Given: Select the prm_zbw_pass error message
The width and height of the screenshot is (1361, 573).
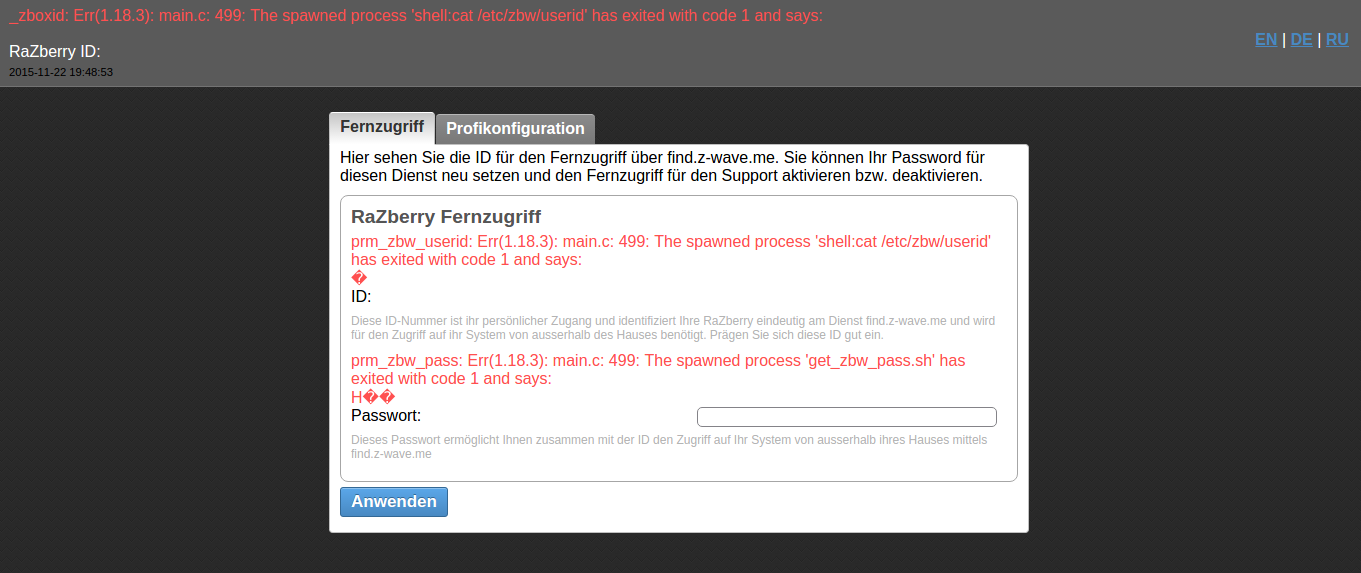Looking at the screenshot, I should (657, 369).
